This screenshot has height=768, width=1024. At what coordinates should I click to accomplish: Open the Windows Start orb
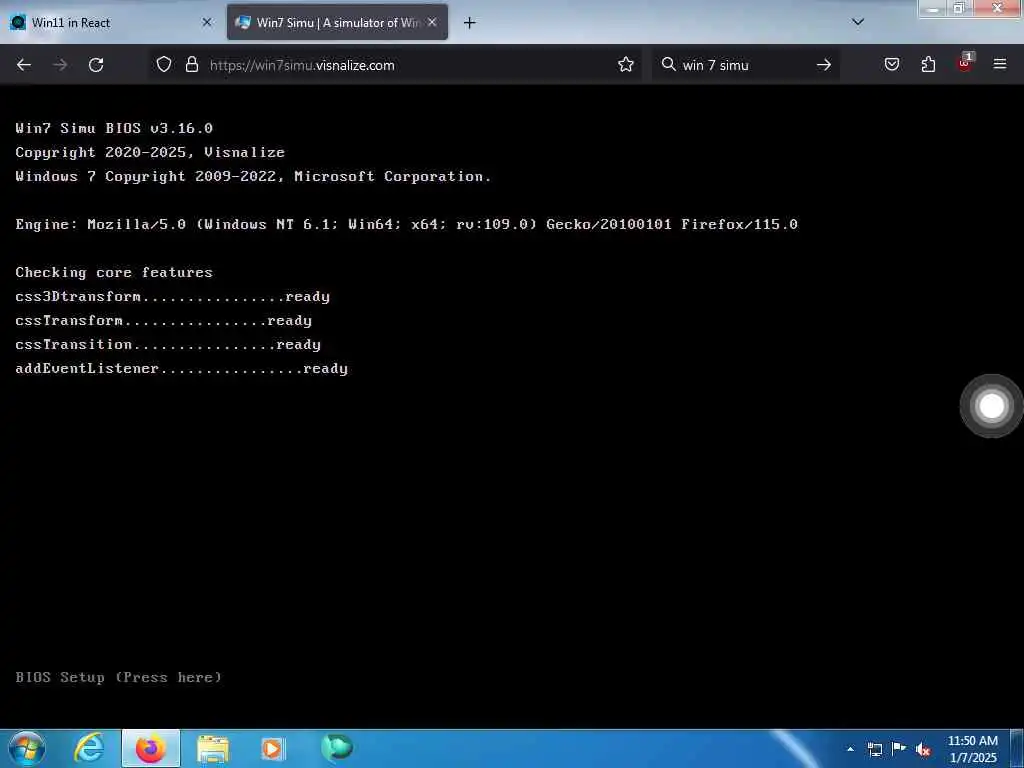27,748
